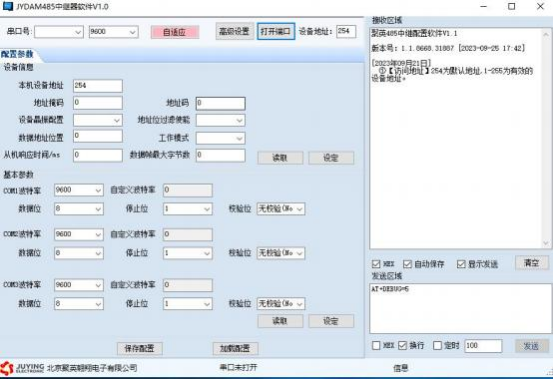Click 读取 button in 设备信息 section
Viewport: 554px width, 380px height.
(280, 158)
